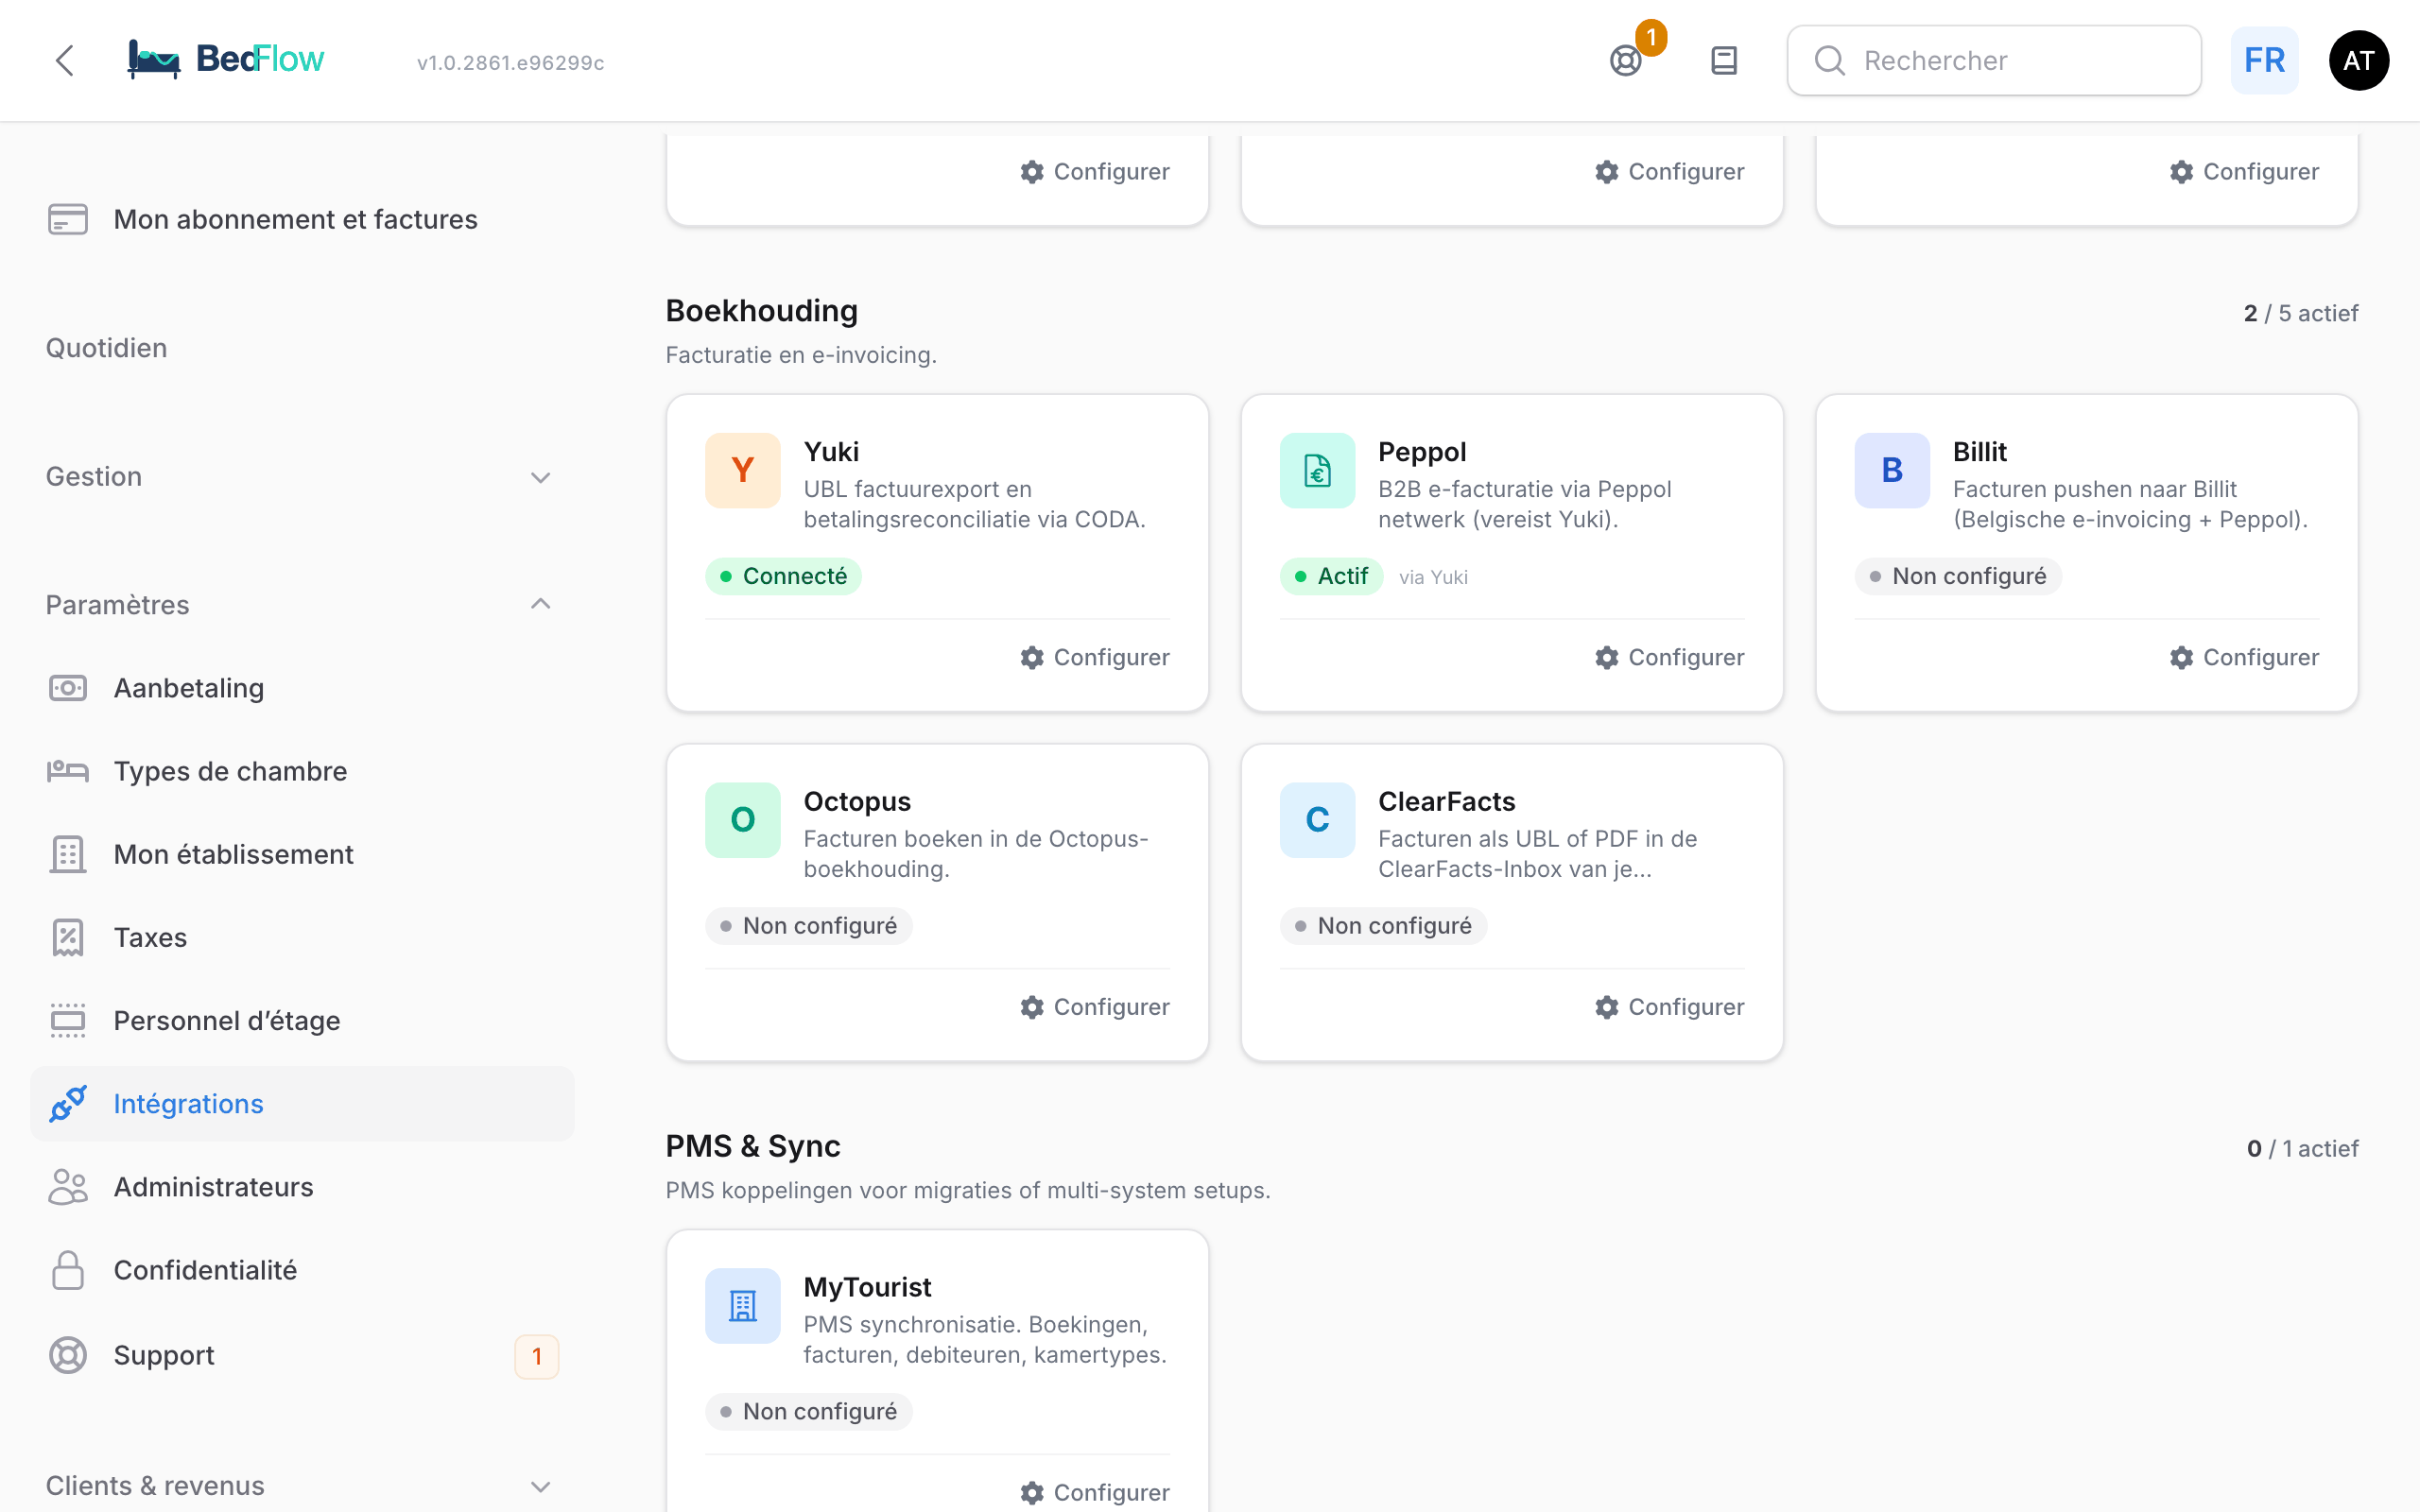Screen dimensions: 2420x1512
Task: Click the credit card icon for abonnement
Action: tap(68, 219)
